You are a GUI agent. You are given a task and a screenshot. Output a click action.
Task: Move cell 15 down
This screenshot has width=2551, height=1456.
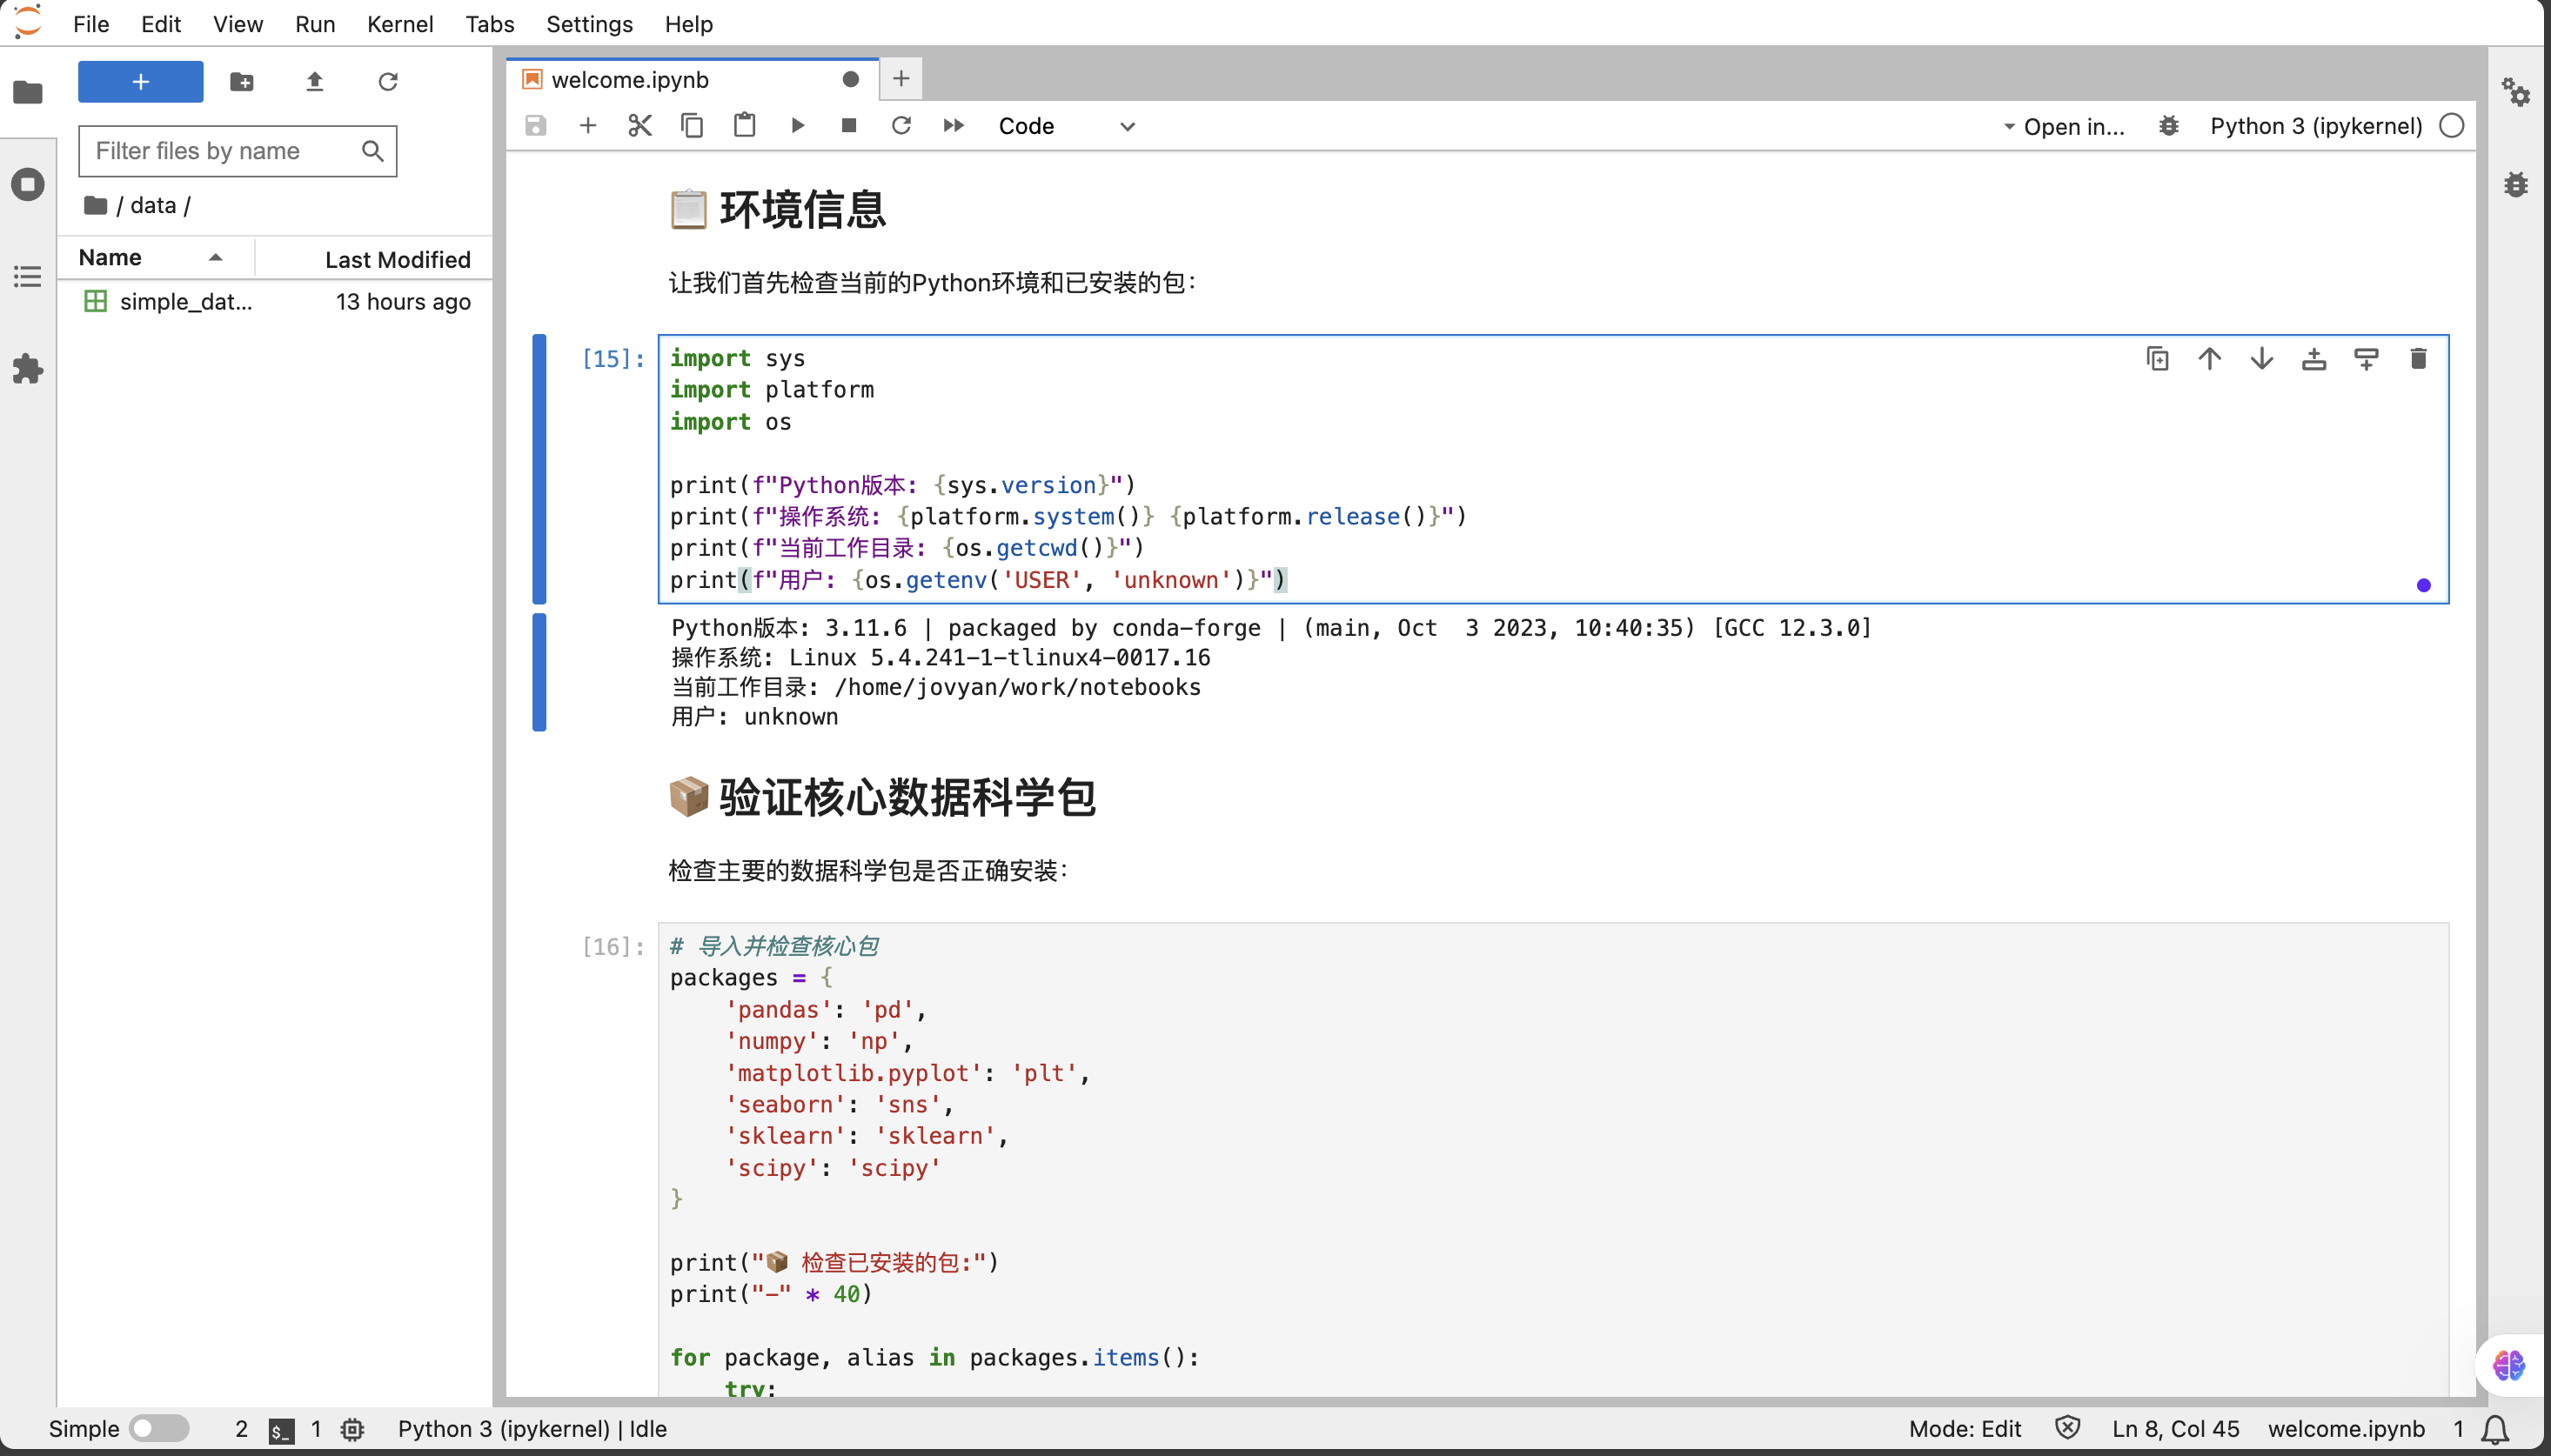(x=2261, y=359)
